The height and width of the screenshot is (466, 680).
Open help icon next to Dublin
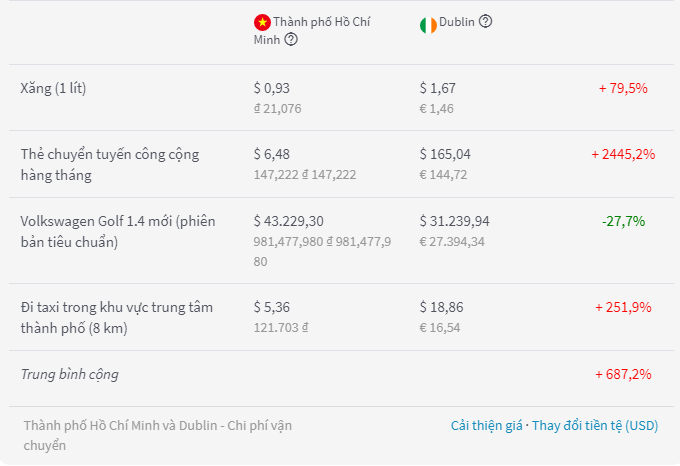coord(485,21)
